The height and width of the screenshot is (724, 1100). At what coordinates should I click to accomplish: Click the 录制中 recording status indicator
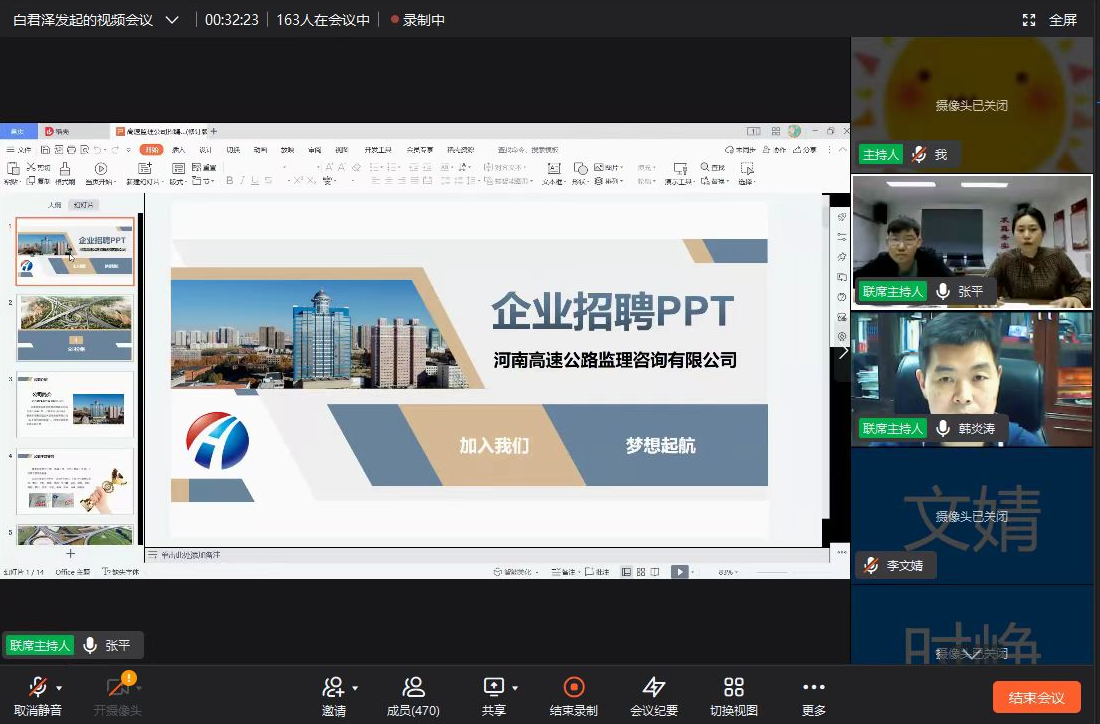pyautogui.click(x=418, y=20)
